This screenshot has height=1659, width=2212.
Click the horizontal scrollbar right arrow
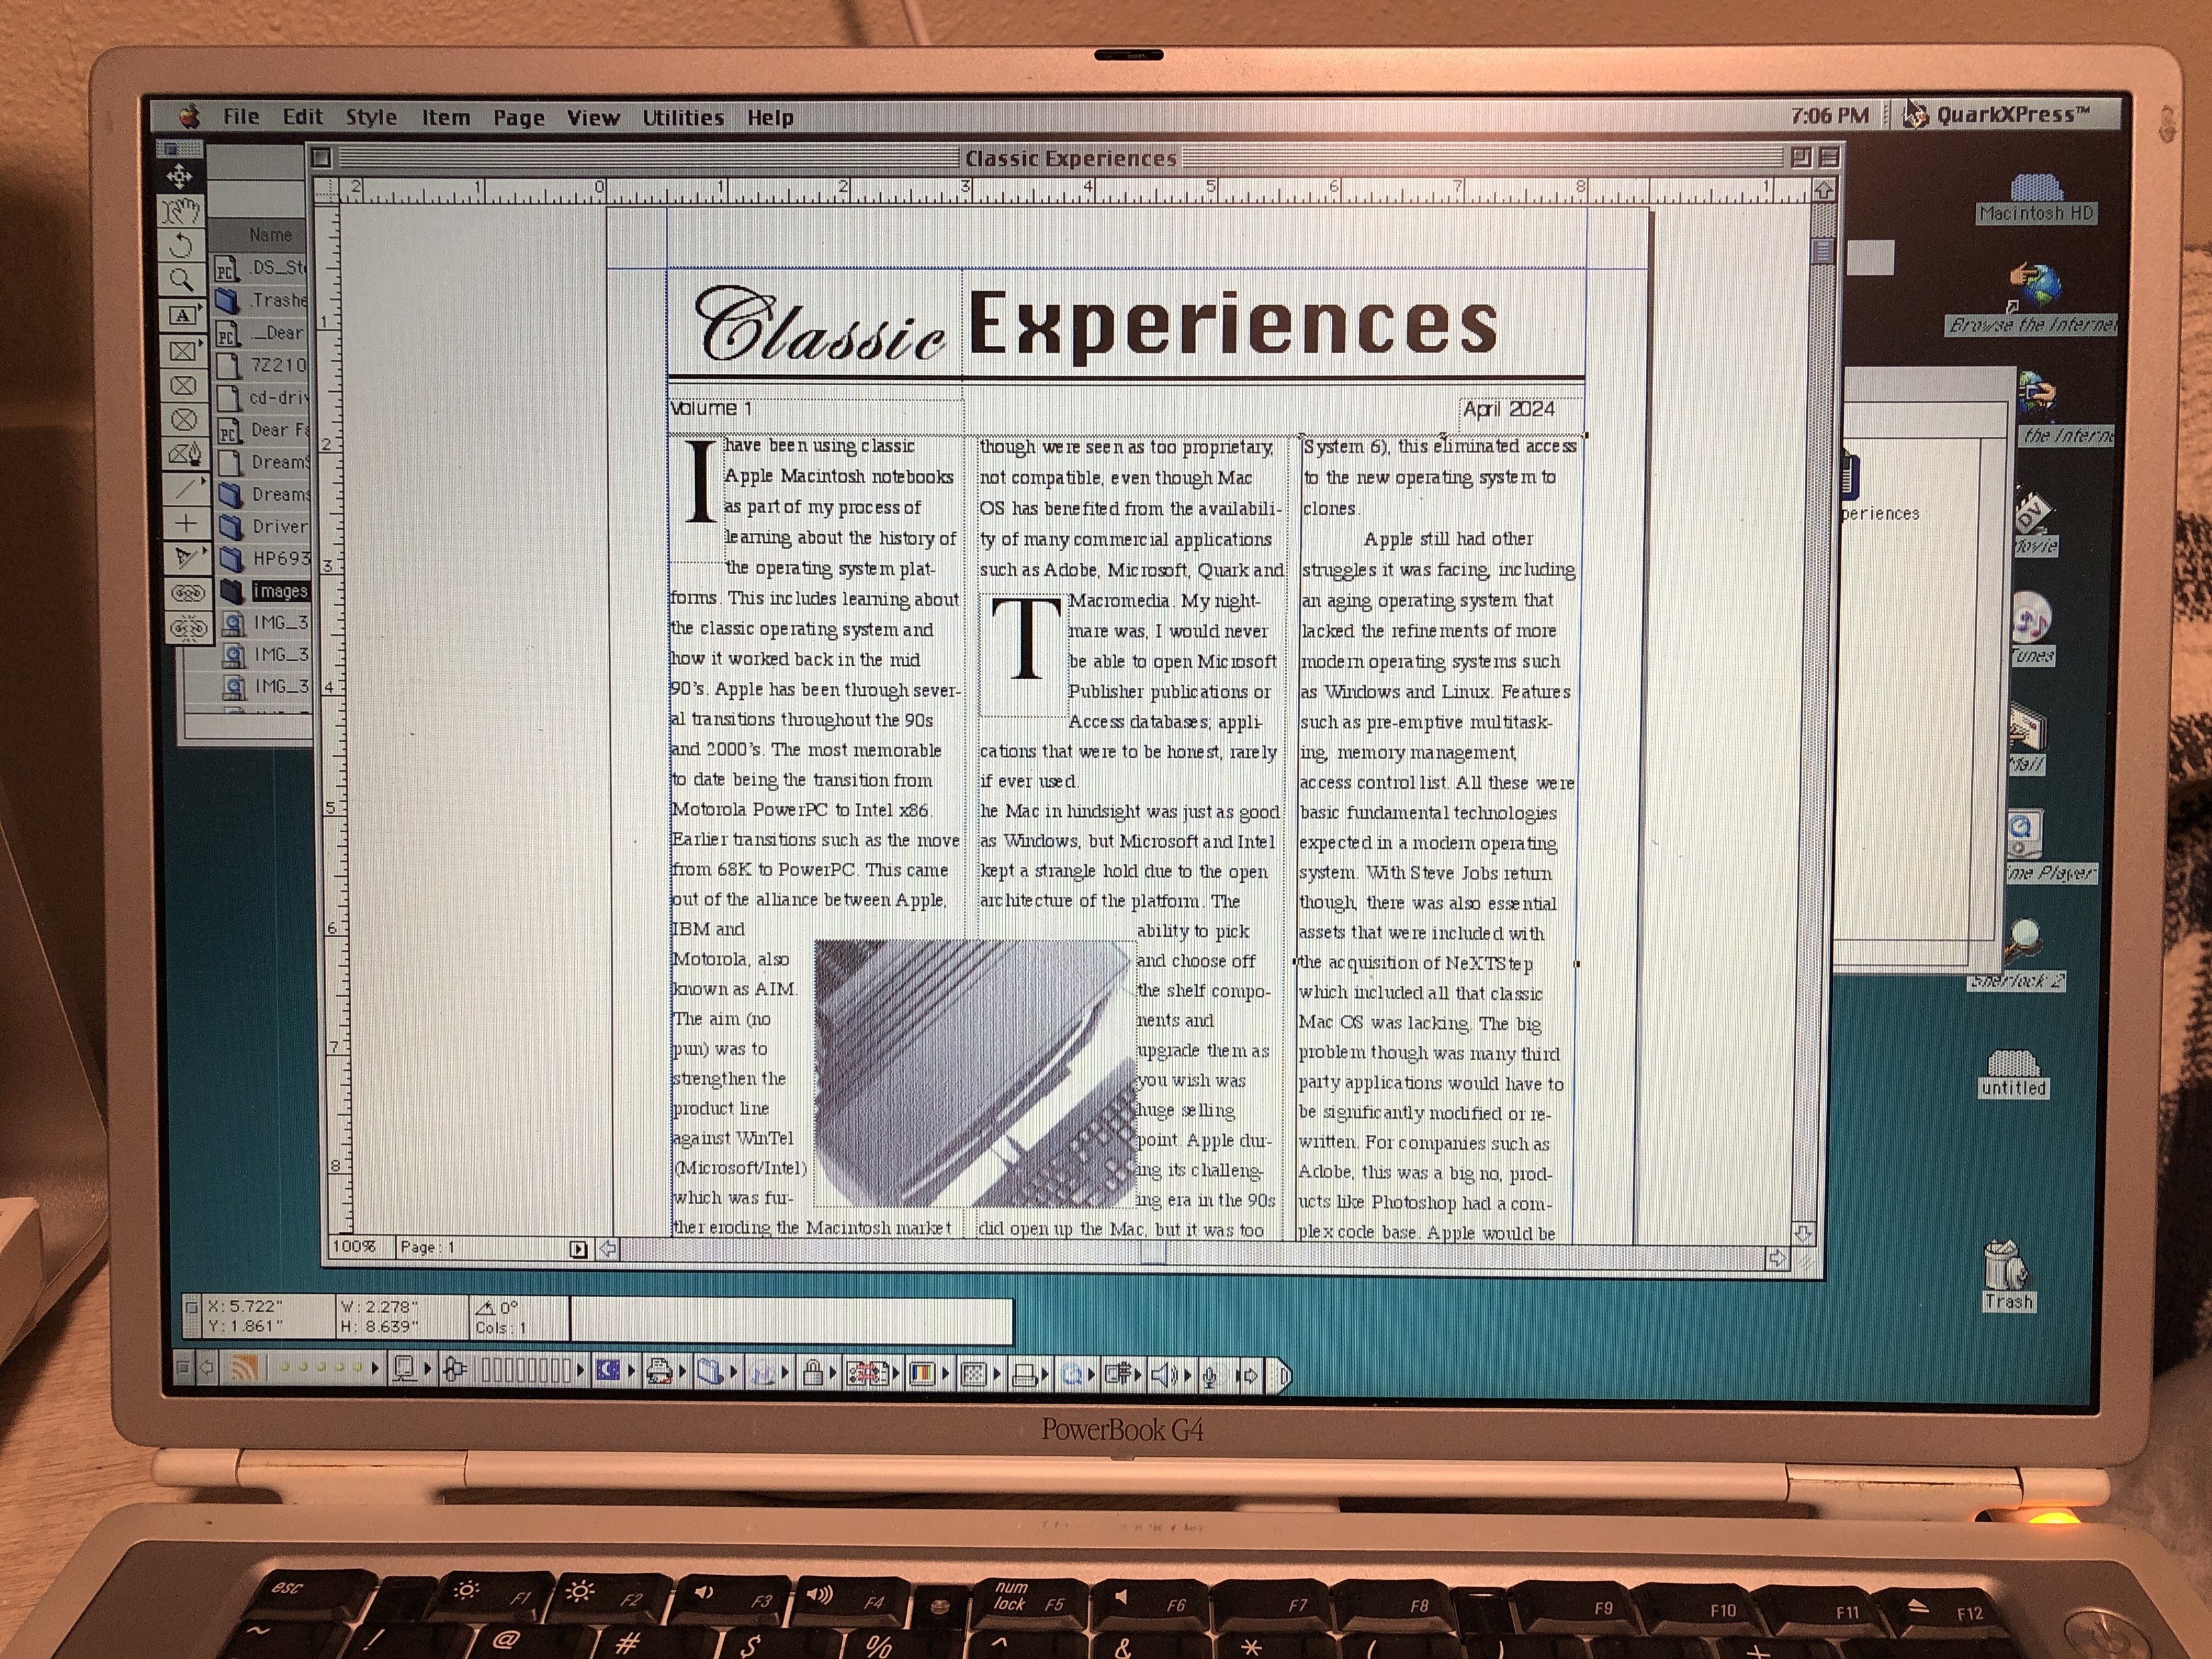coord(1777,1258)
